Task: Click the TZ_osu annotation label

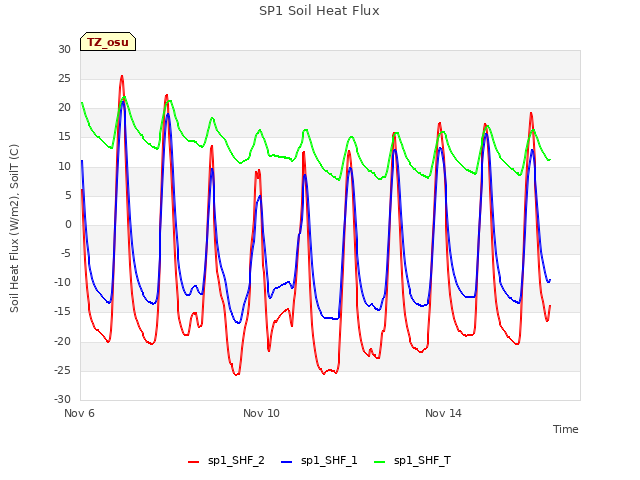Action: coord(108,42)
